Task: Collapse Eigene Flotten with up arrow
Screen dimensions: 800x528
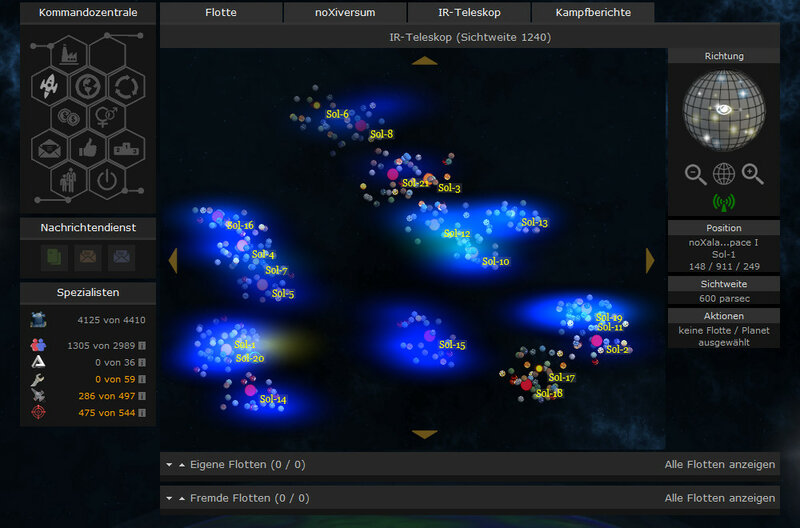Action: [x=182, y=465]
